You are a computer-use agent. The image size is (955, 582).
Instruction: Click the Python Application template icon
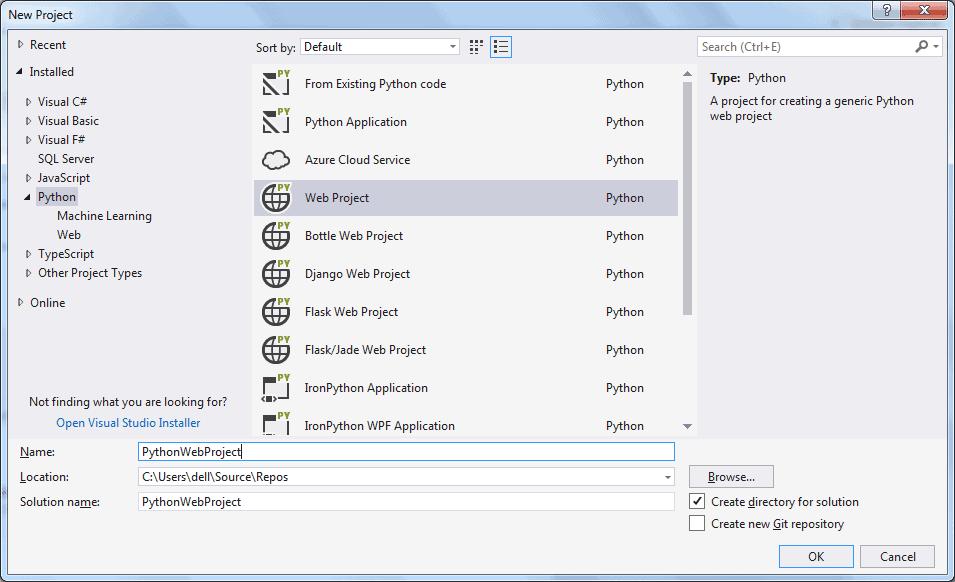point(276,121)
